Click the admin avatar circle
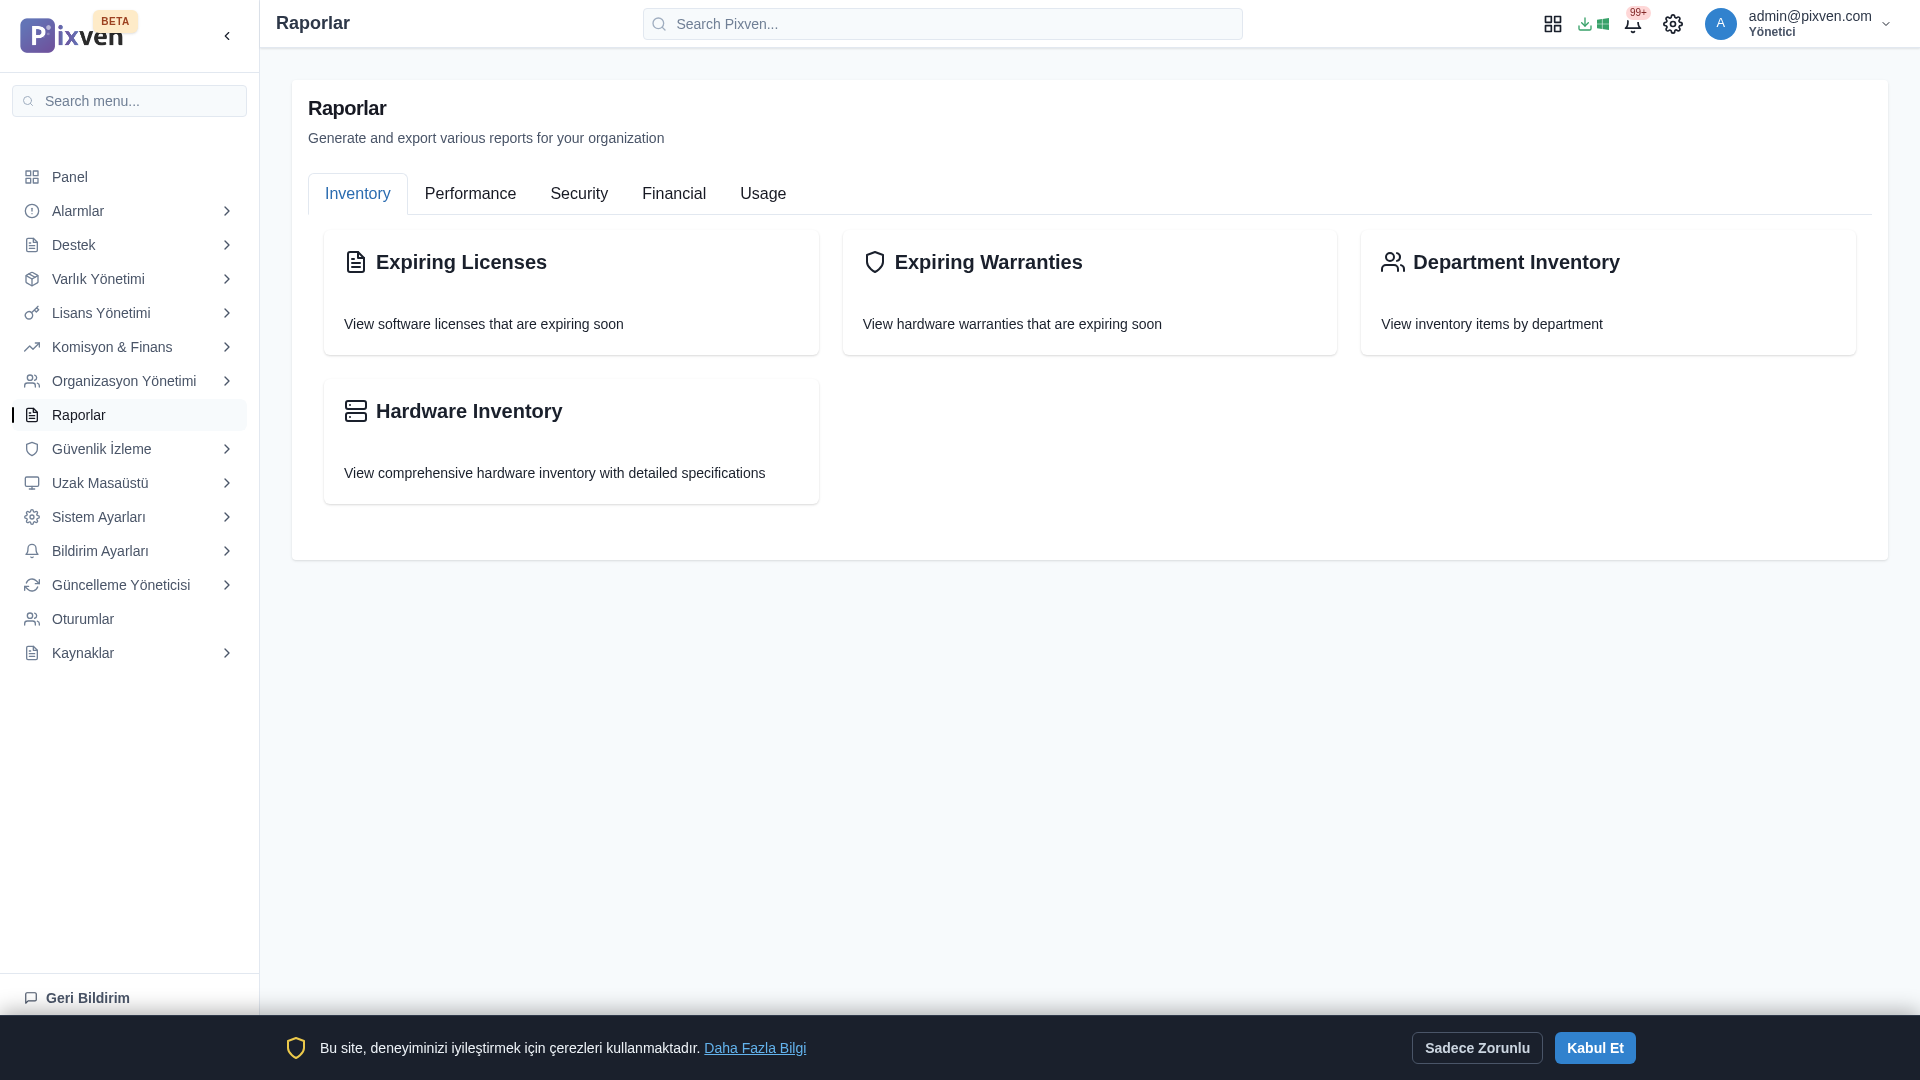Viewport: 1920px width, 1080px height. click(x=1720, y=24)
